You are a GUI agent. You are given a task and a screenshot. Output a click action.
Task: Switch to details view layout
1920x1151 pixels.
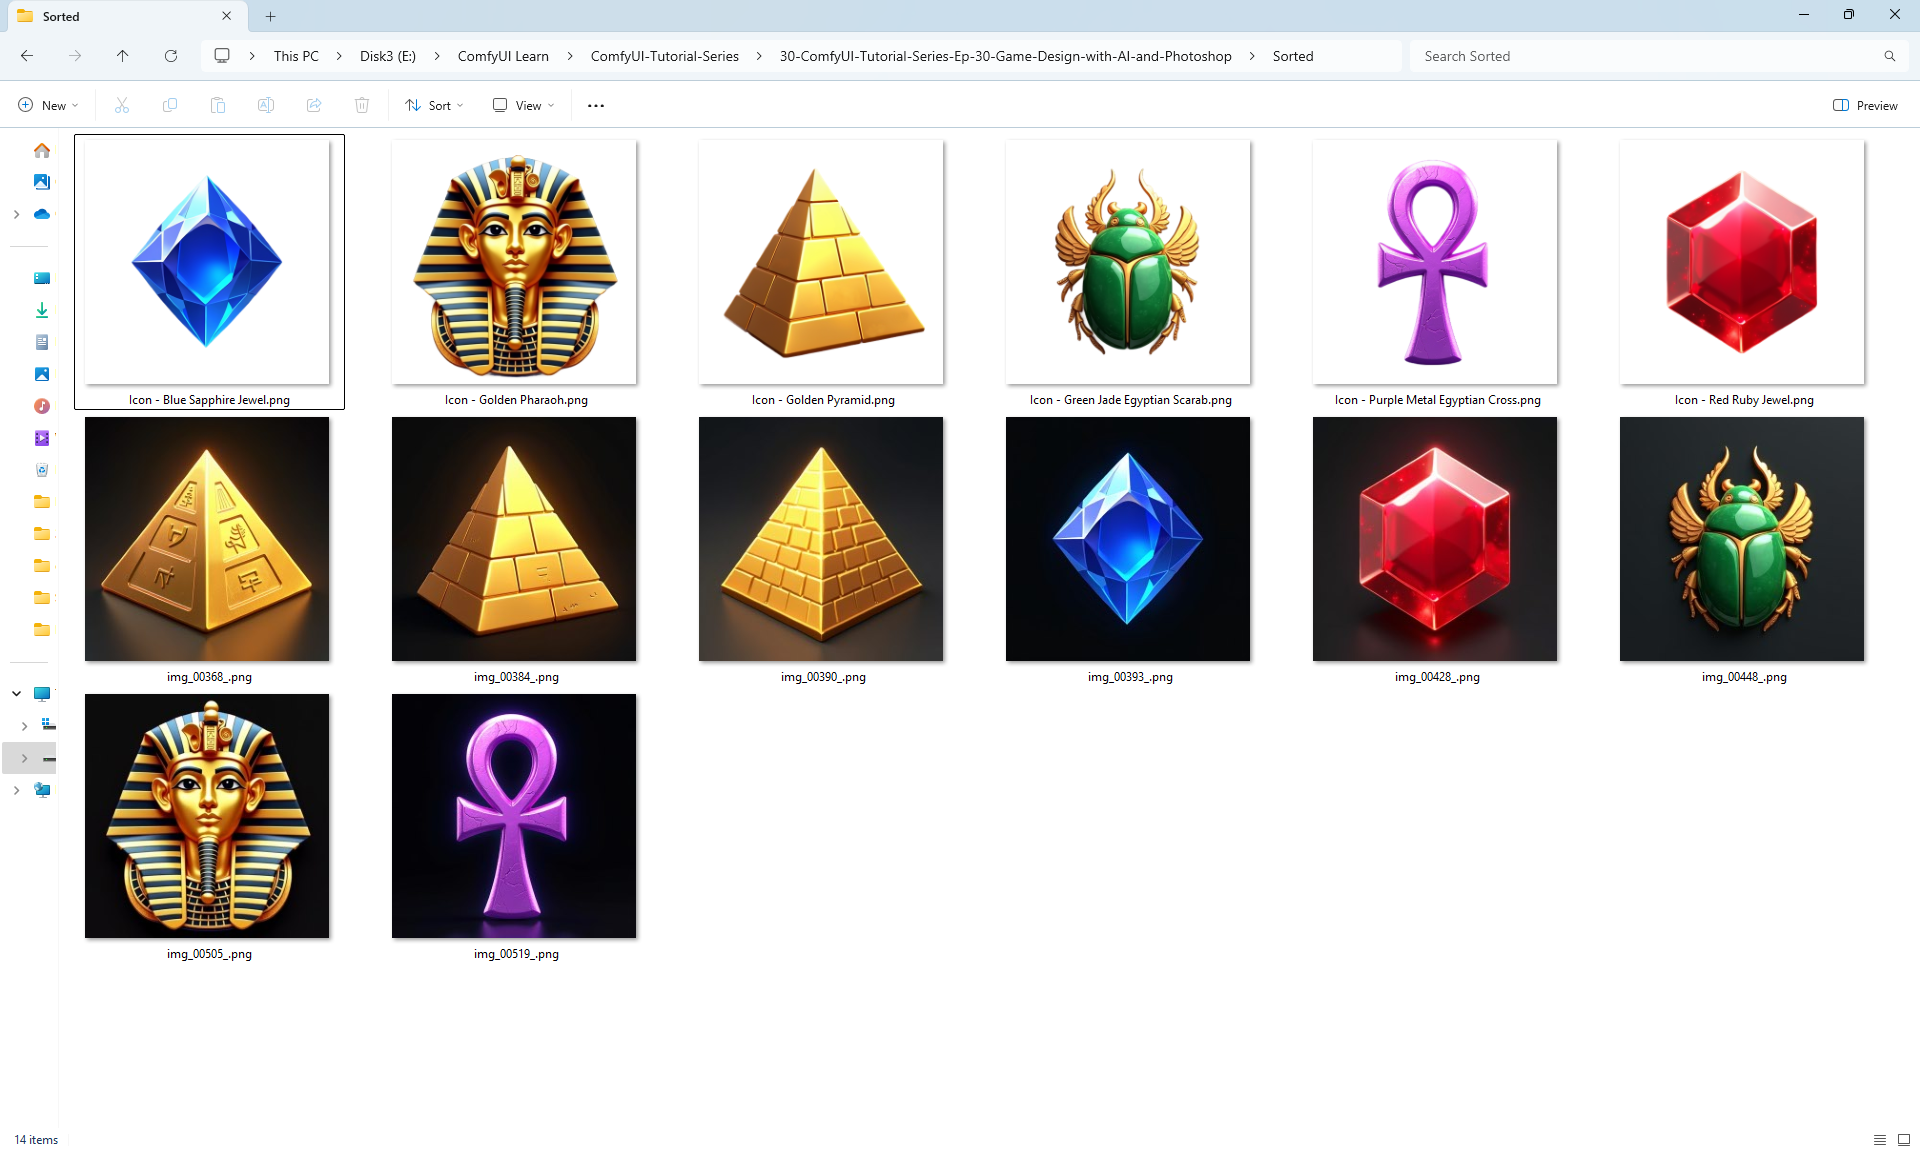(1880, 1140)
